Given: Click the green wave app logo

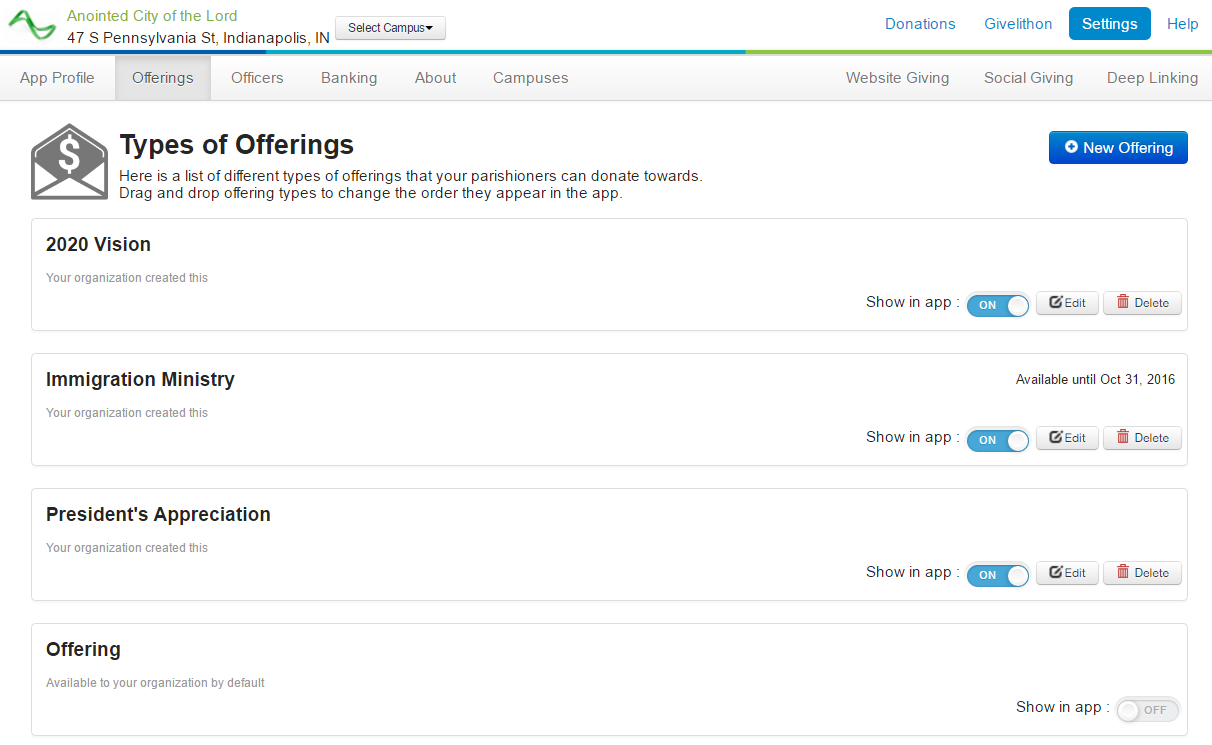Looking at the screenshot, I should 32,25.
